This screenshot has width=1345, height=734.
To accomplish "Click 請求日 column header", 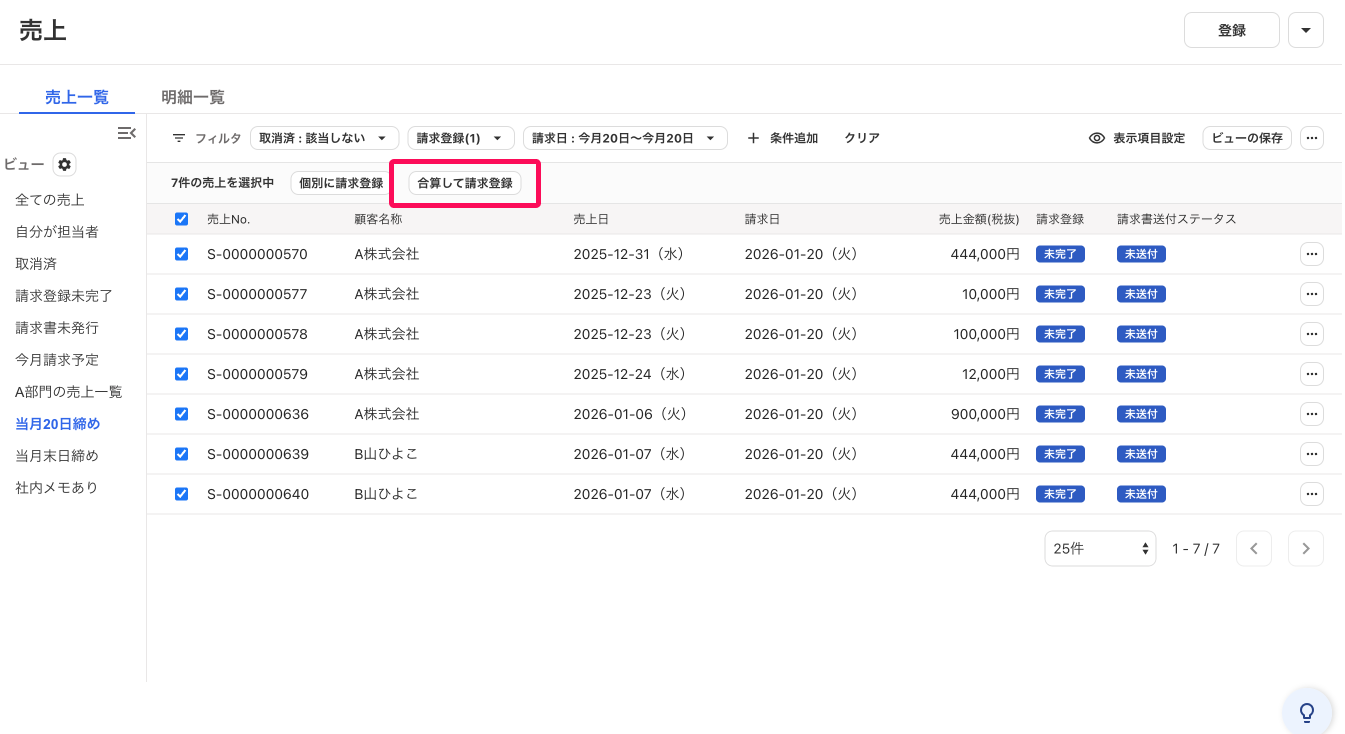I will (762, 219).
